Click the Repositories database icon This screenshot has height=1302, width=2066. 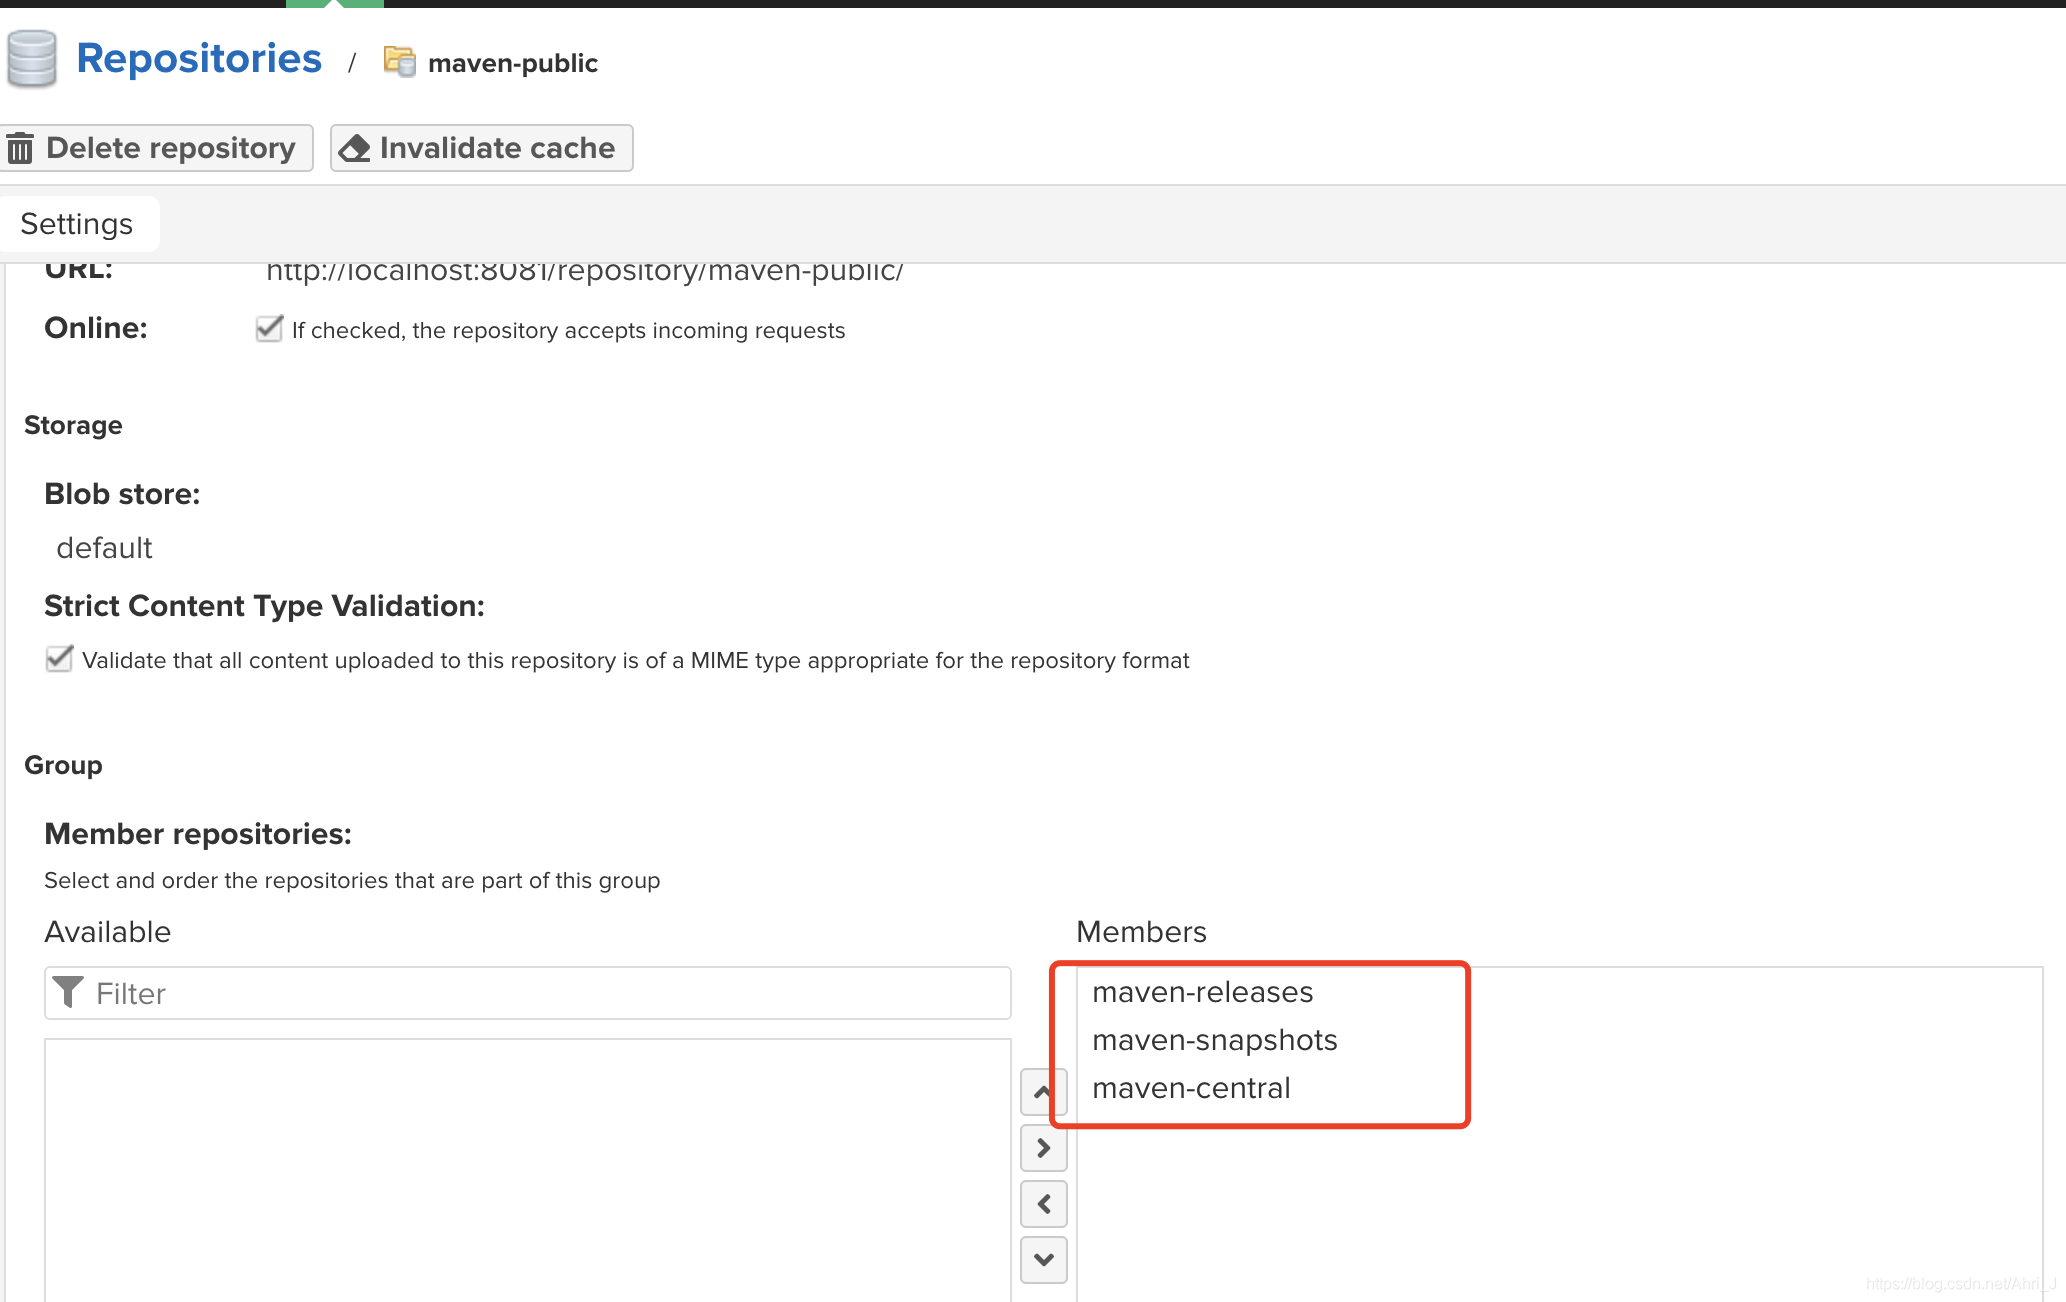[32, 59]
